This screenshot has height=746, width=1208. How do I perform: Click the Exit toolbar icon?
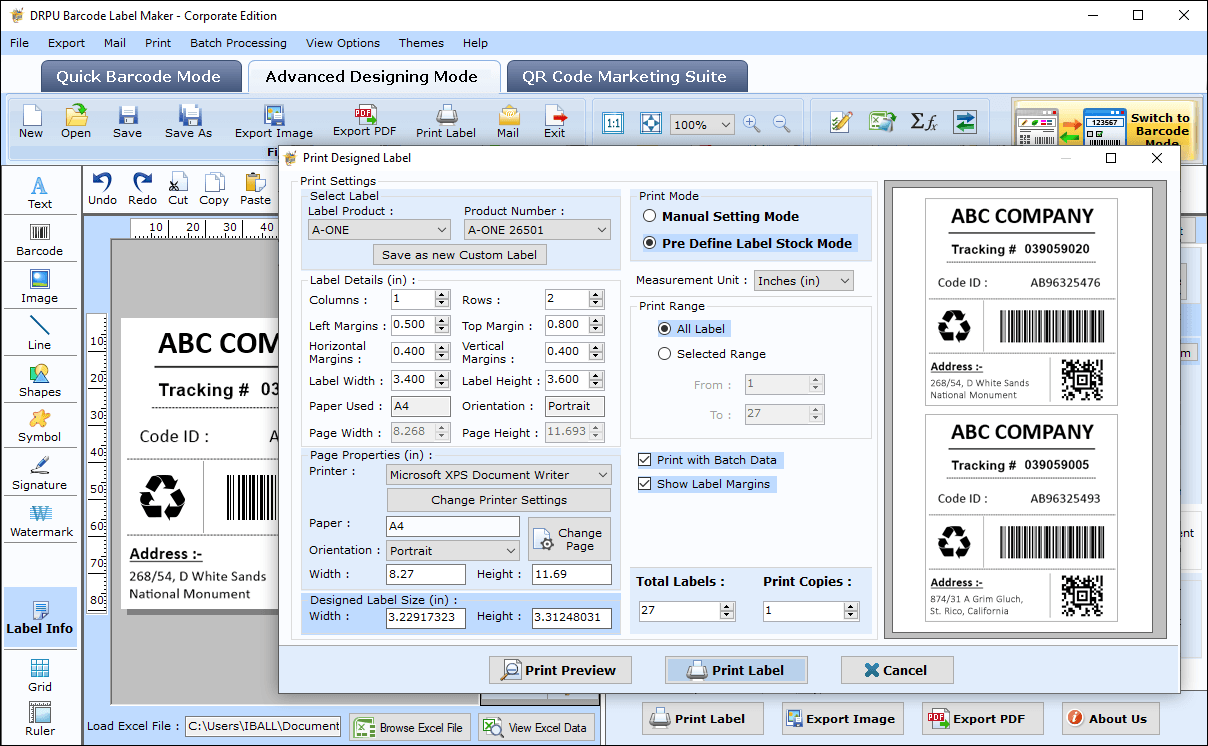tap(555, 121)
